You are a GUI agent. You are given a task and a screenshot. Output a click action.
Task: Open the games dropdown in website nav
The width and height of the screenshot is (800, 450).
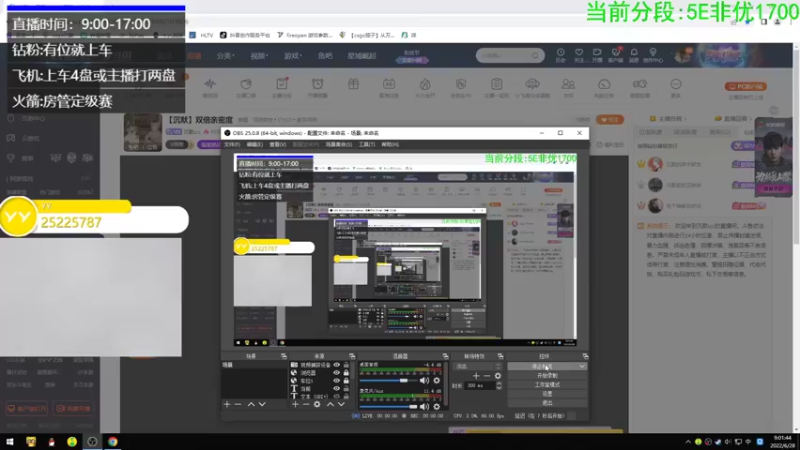(x=292, y=56)
